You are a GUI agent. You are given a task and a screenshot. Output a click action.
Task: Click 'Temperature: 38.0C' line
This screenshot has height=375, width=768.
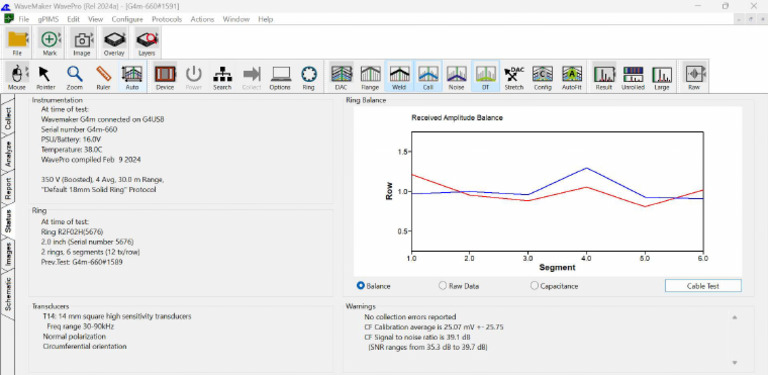coord(72,149)
